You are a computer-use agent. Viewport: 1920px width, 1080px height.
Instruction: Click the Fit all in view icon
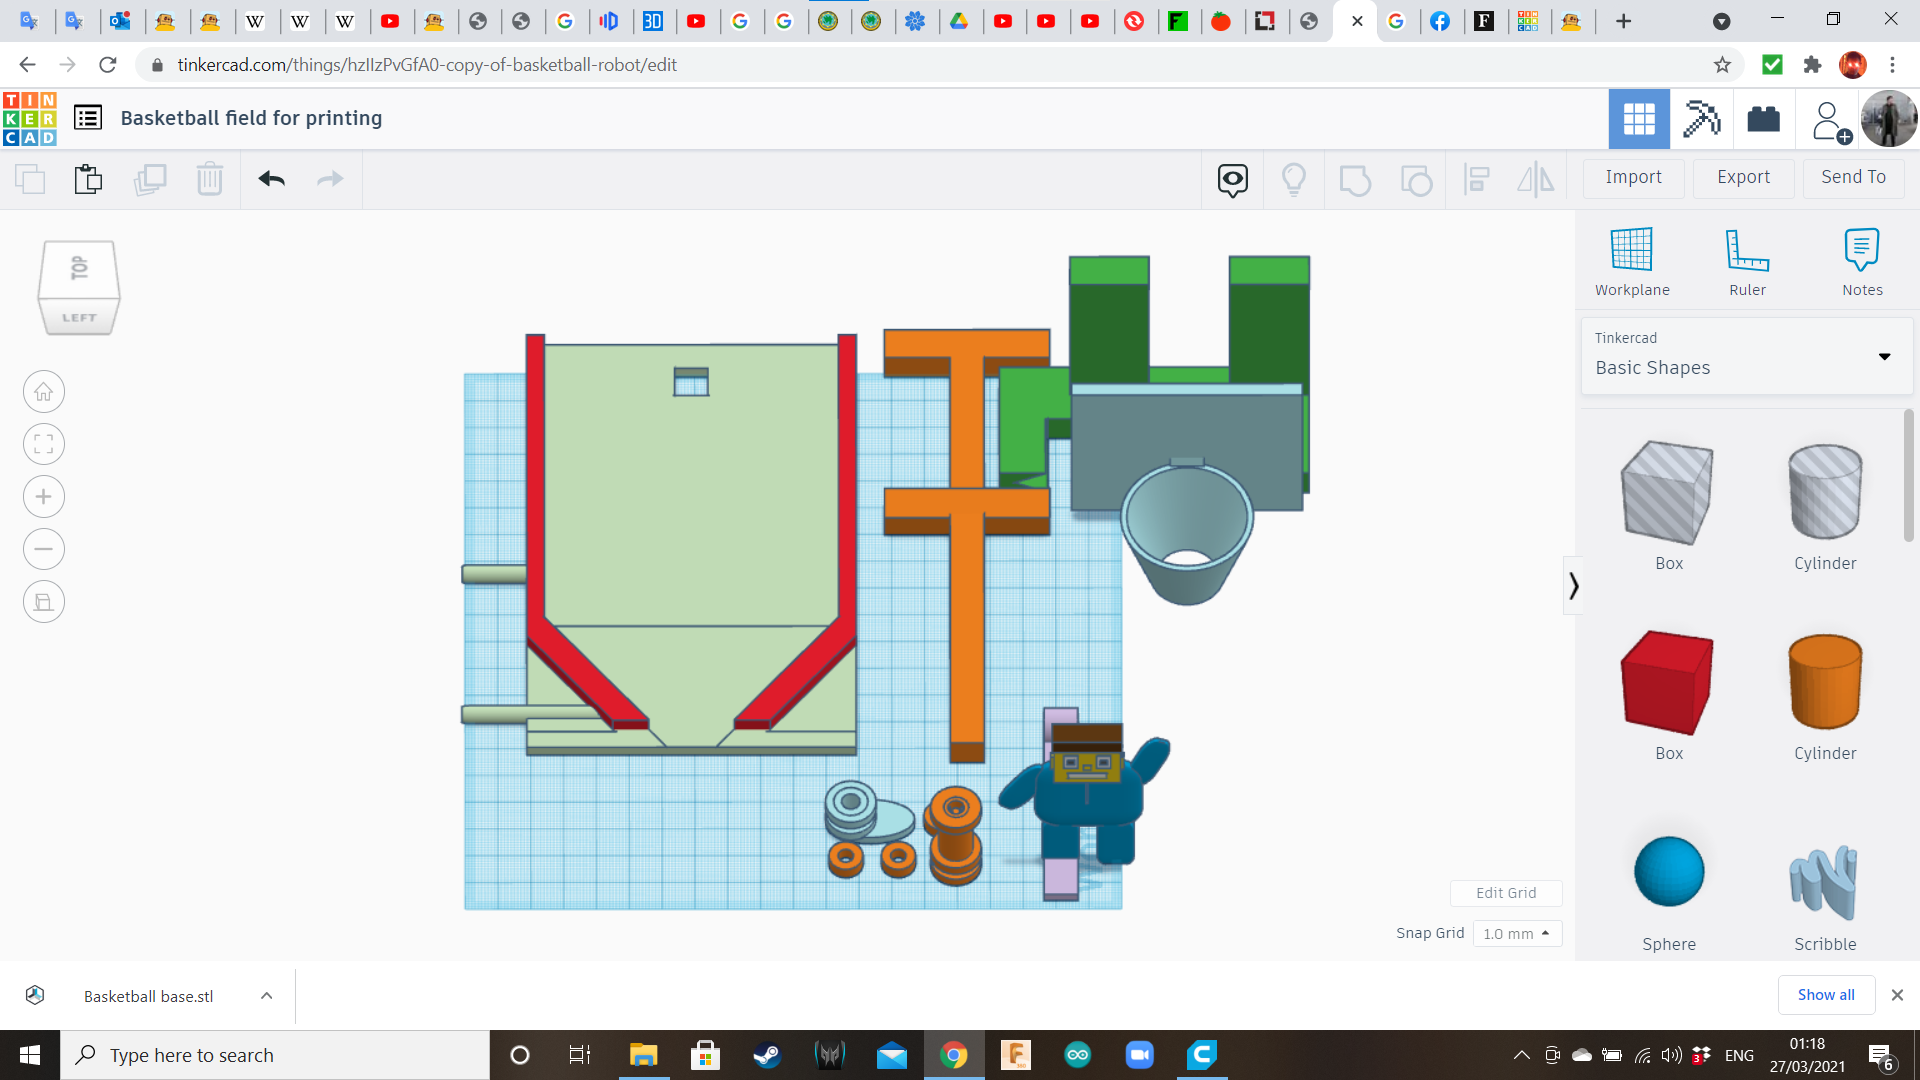(x=44, y=444)
